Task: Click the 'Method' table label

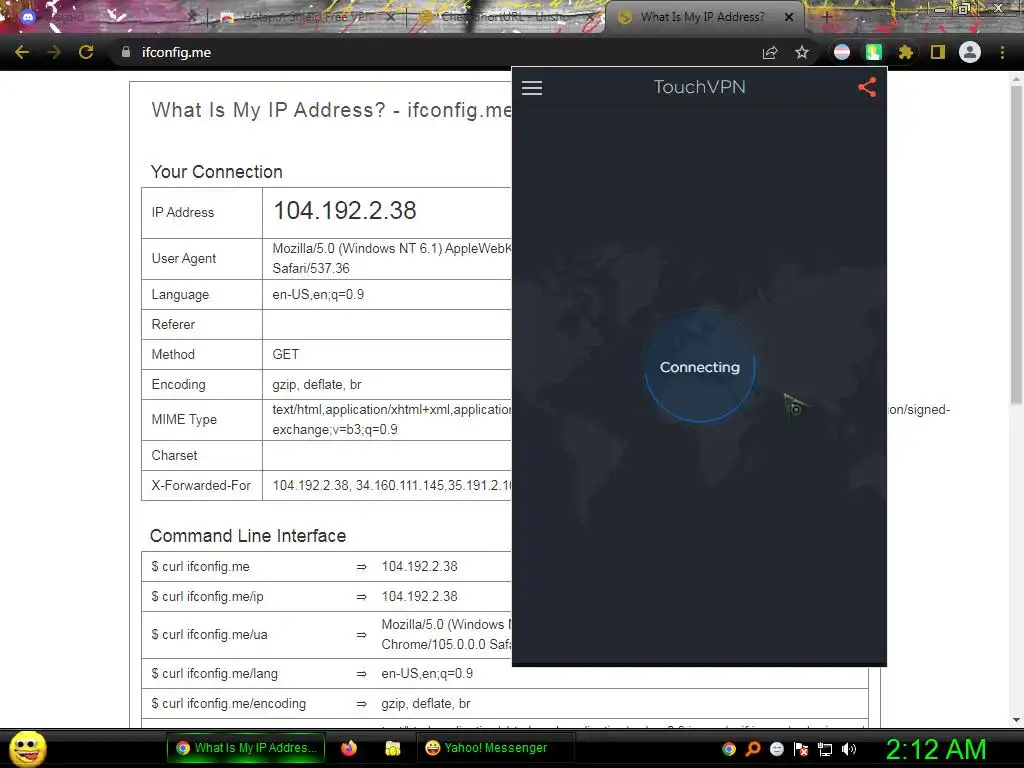Action: [x=173, y=355]
